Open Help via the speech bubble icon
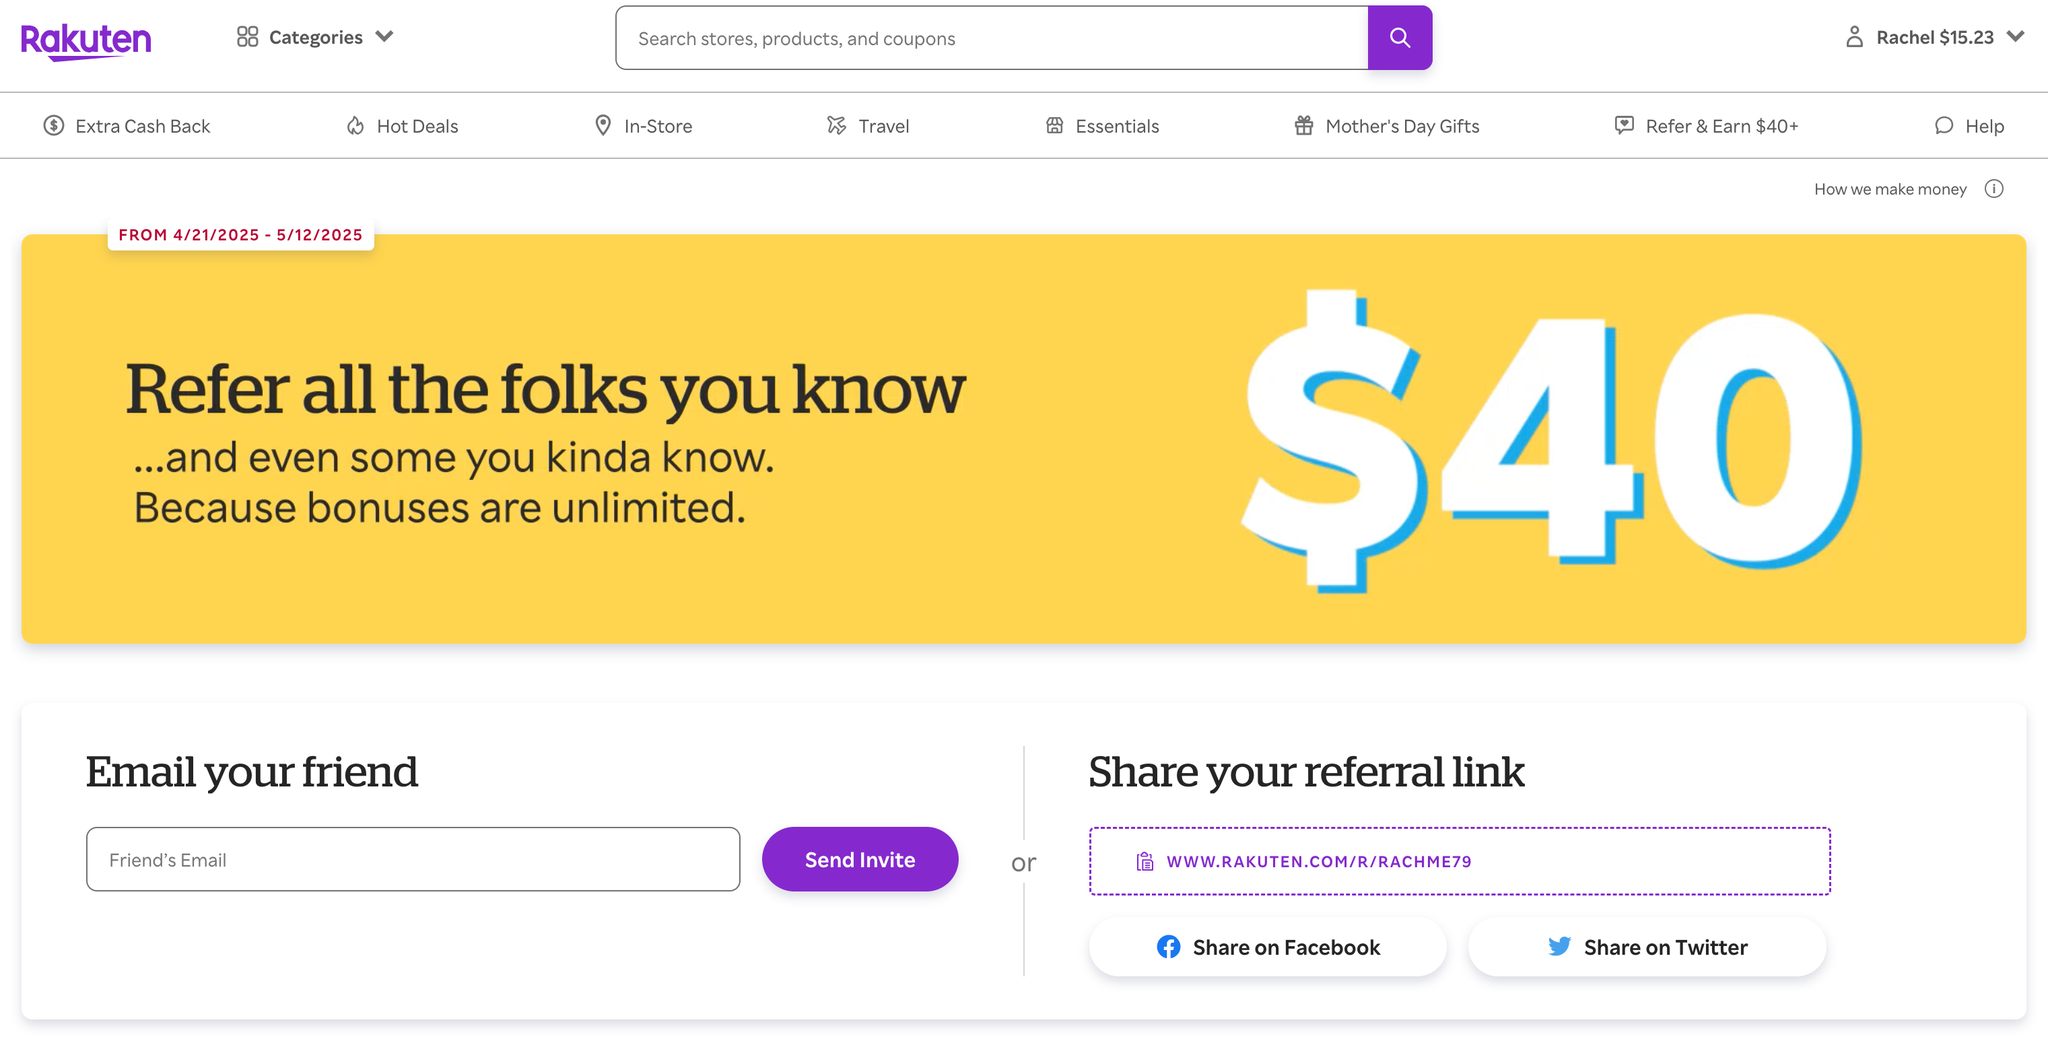Screen dimensions: 2048x1045 1943,126
